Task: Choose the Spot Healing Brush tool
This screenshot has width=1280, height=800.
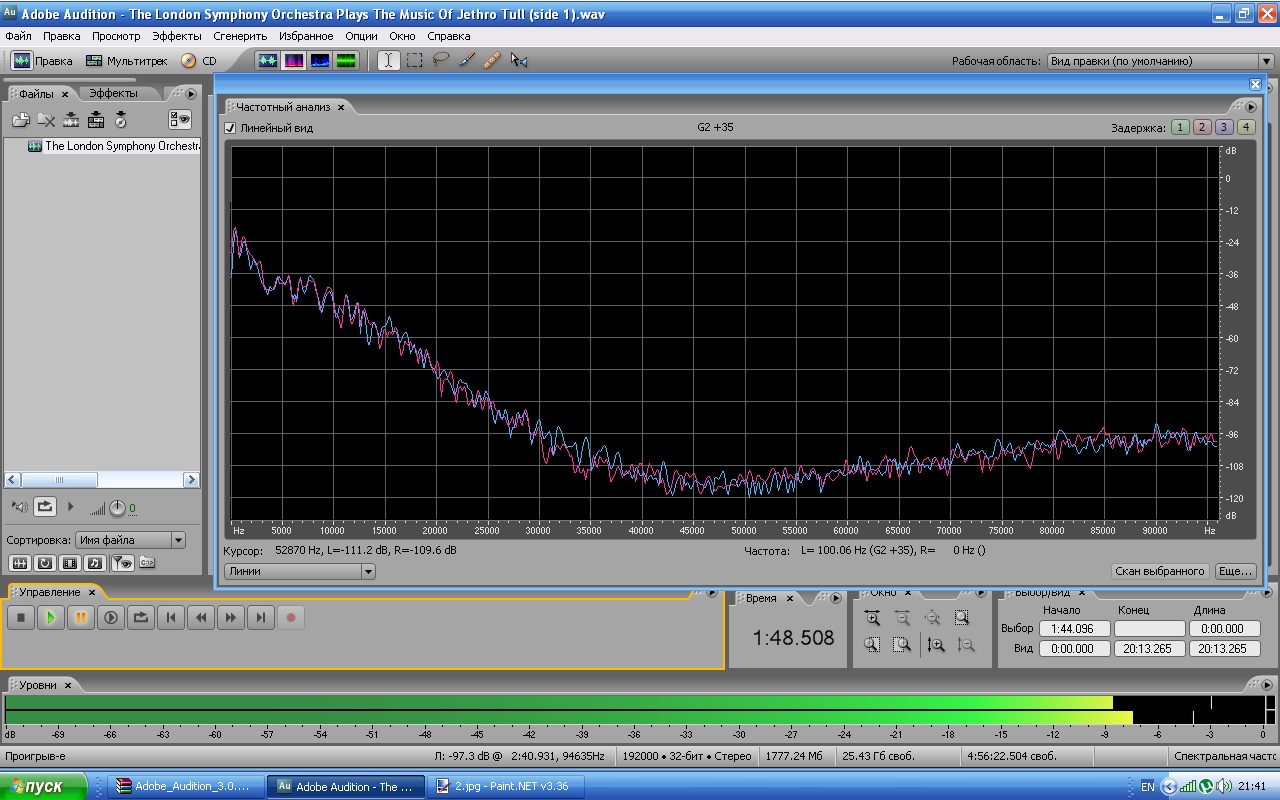Action: (x=492, y=60)
